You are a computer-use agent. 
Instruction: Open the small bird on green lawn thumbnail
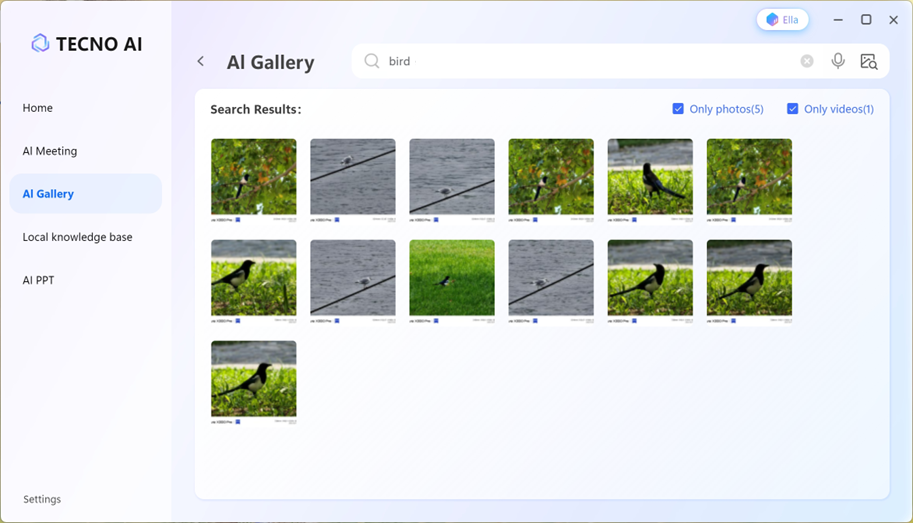[x=452, y=278]
